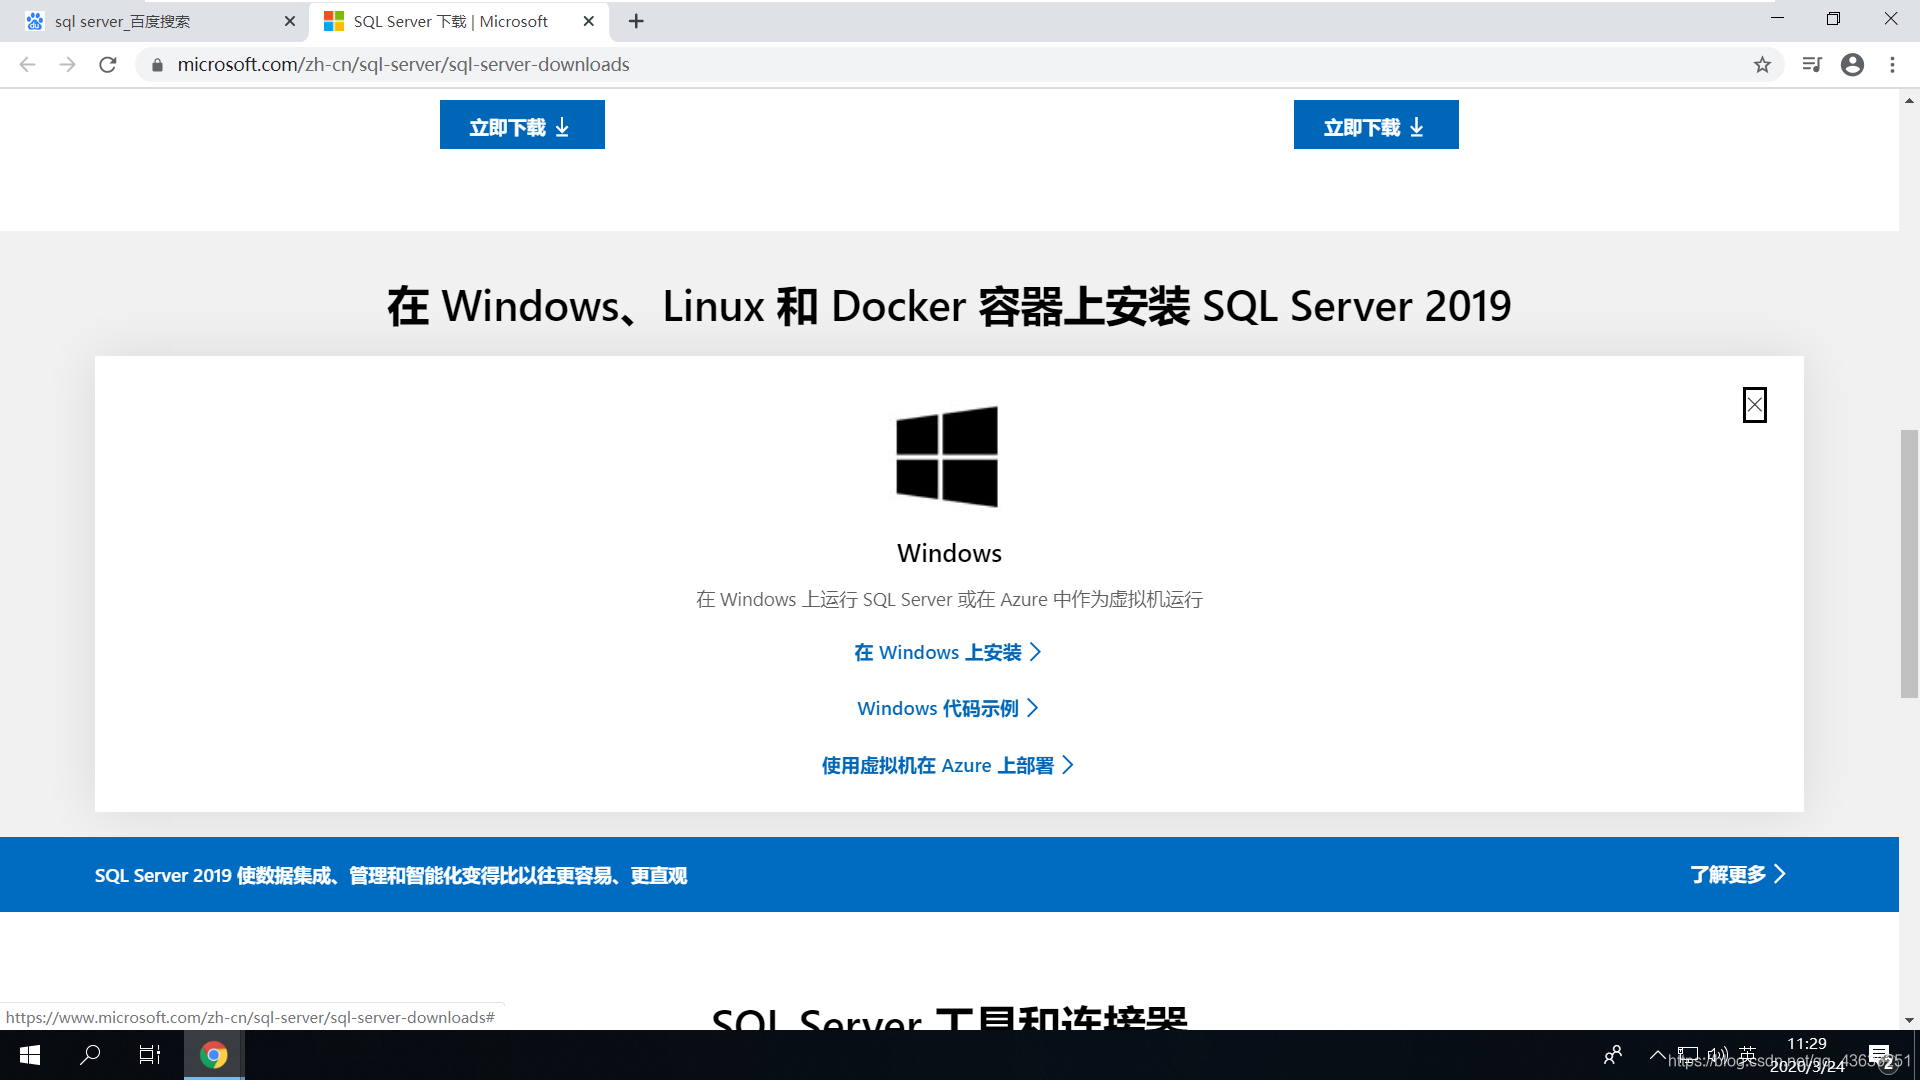Click the padlock site info icon

click(157, 65)
